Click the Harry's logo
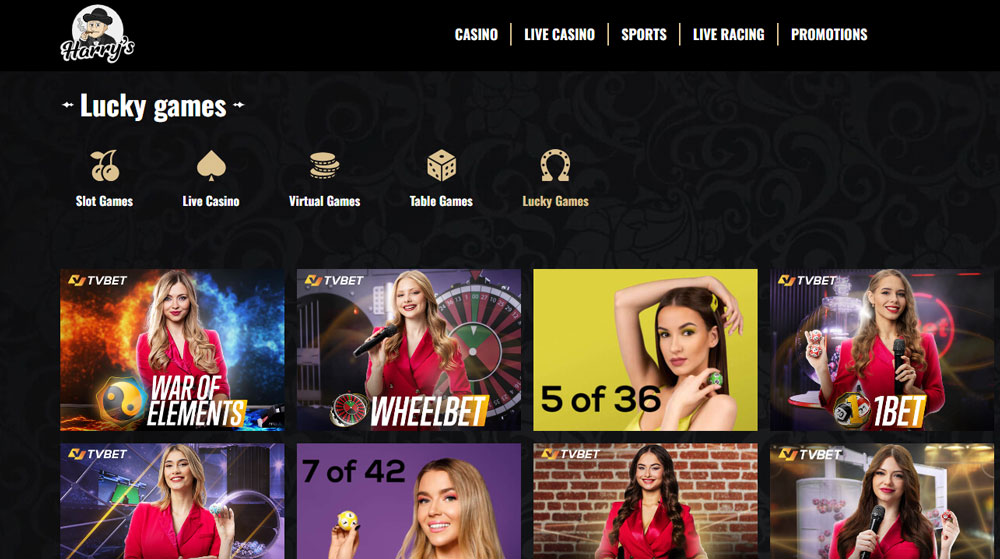Image resolution: width=1000 pixels, height=559 pixels. pyautogui.click(x=98, y=34)
